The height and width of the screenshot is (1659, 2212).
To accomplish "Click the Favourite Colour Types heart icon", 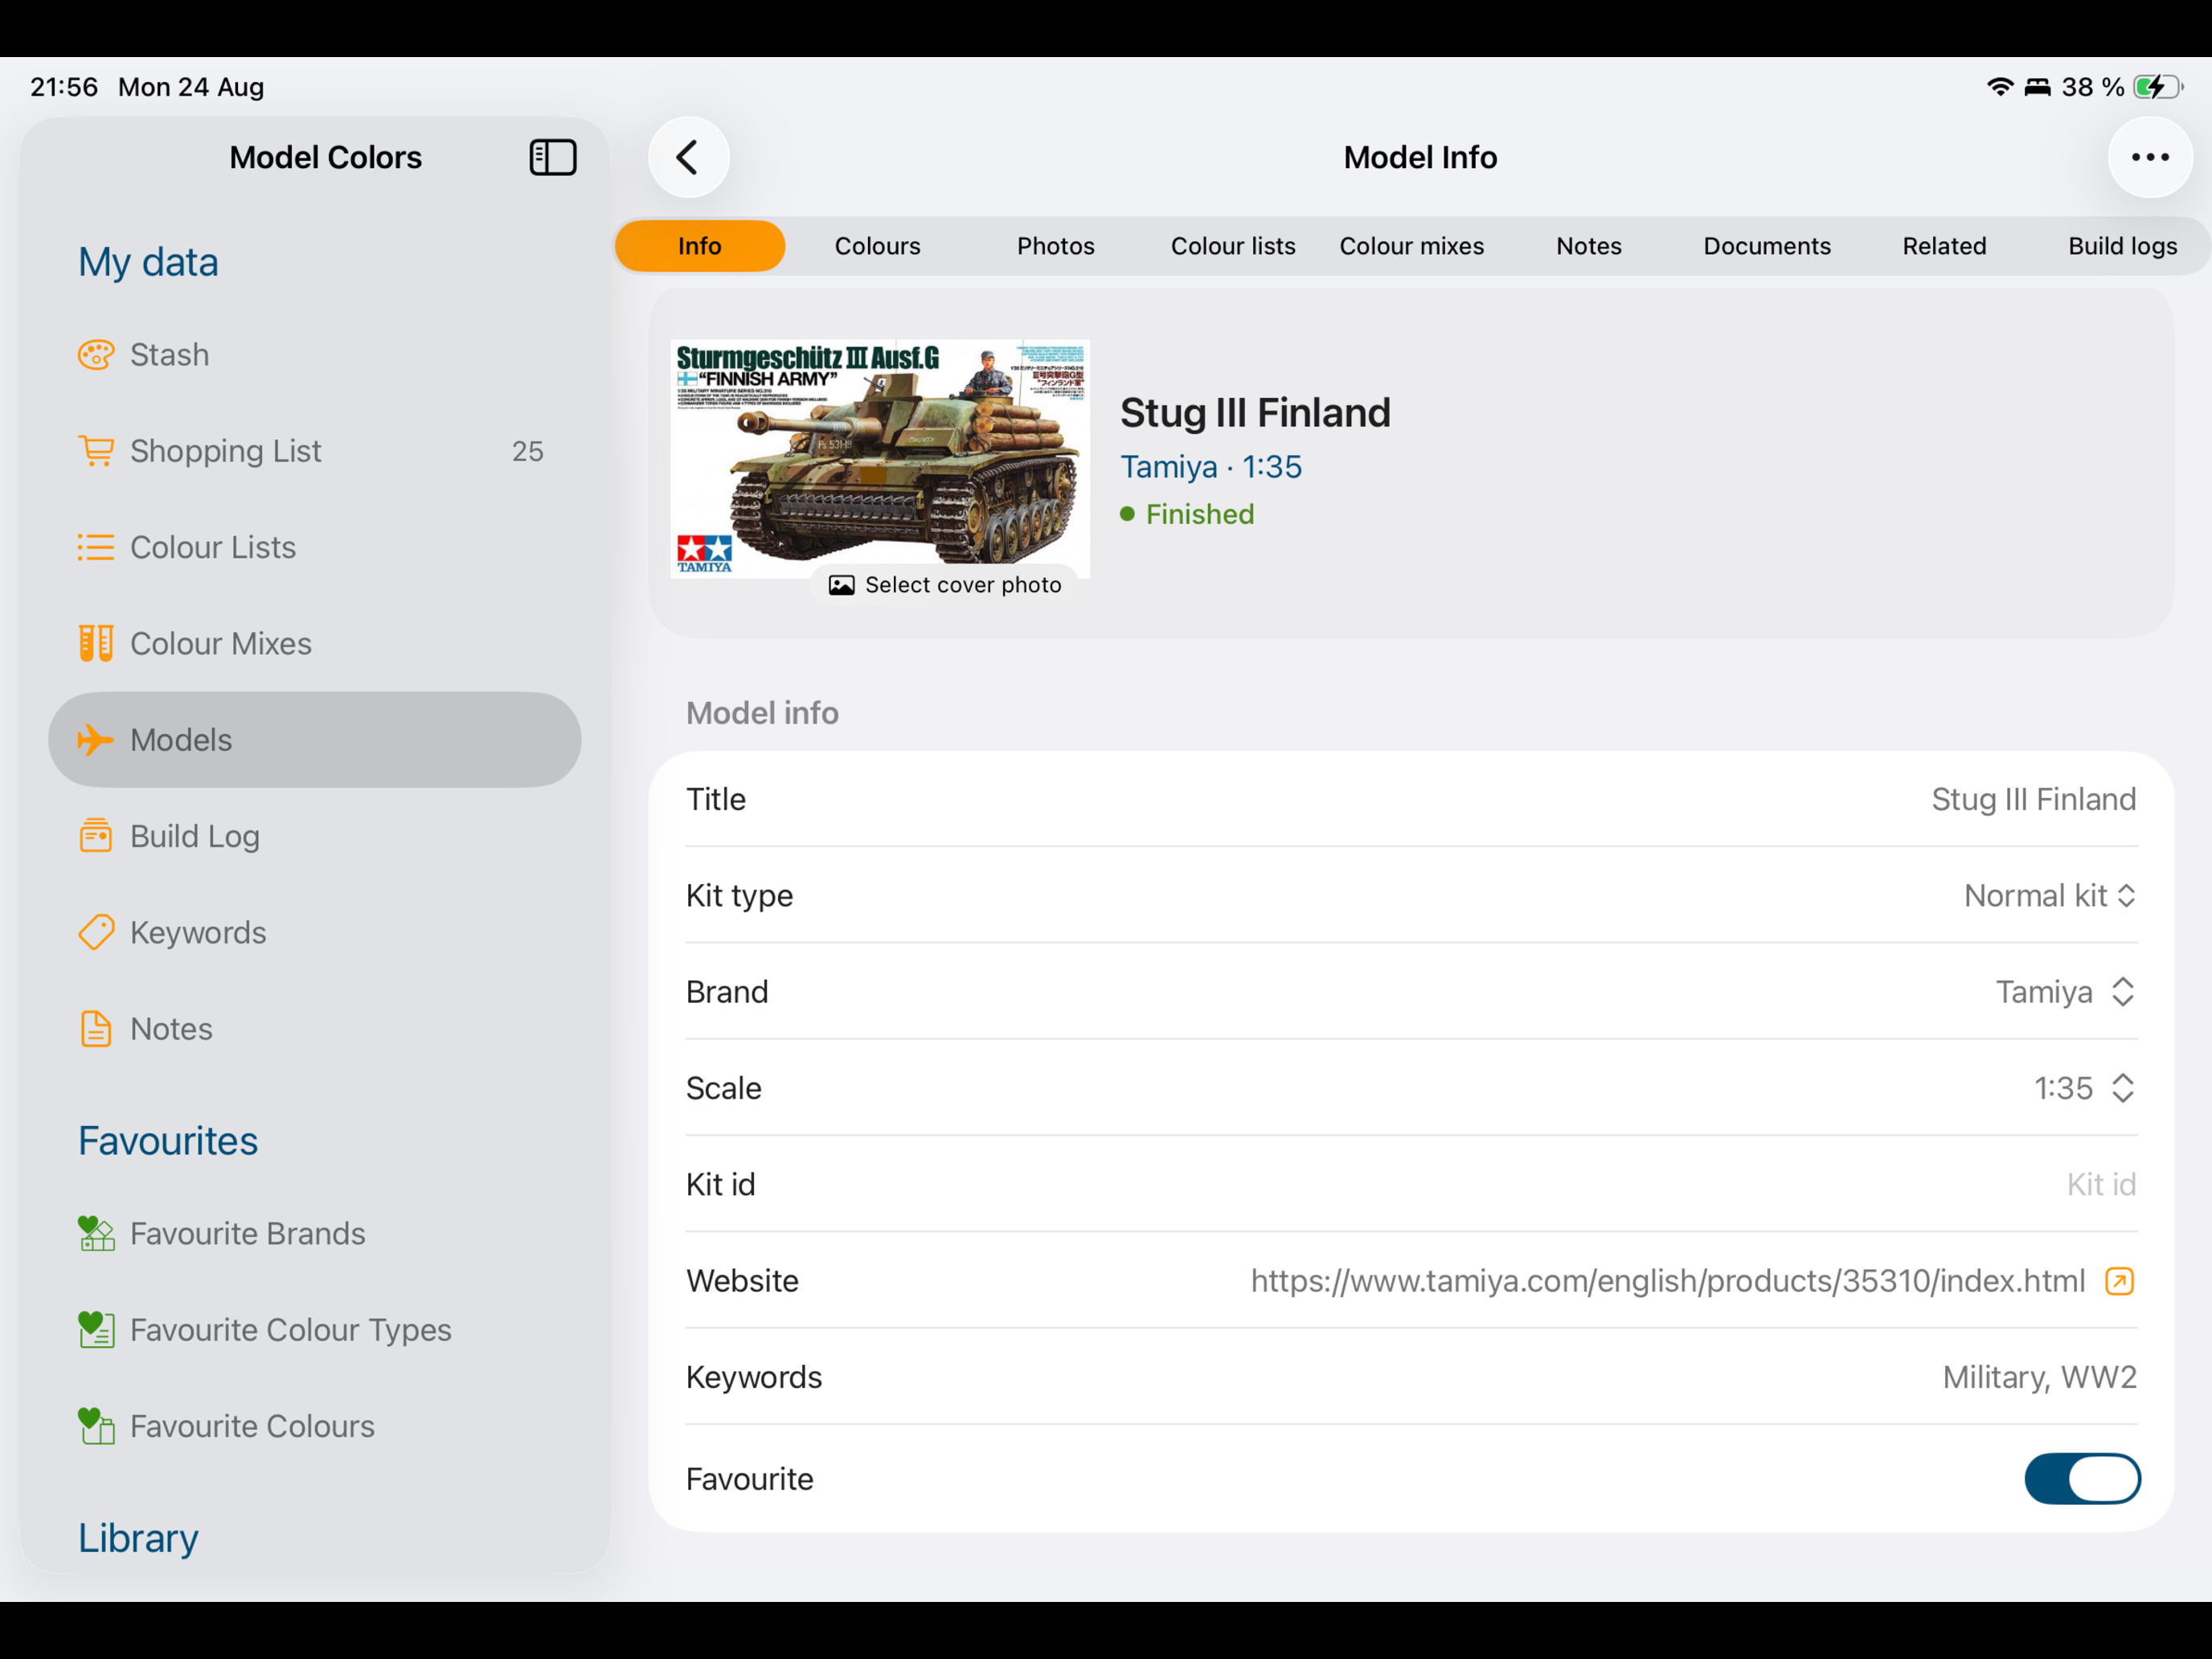I will (x=96, y=1330).
